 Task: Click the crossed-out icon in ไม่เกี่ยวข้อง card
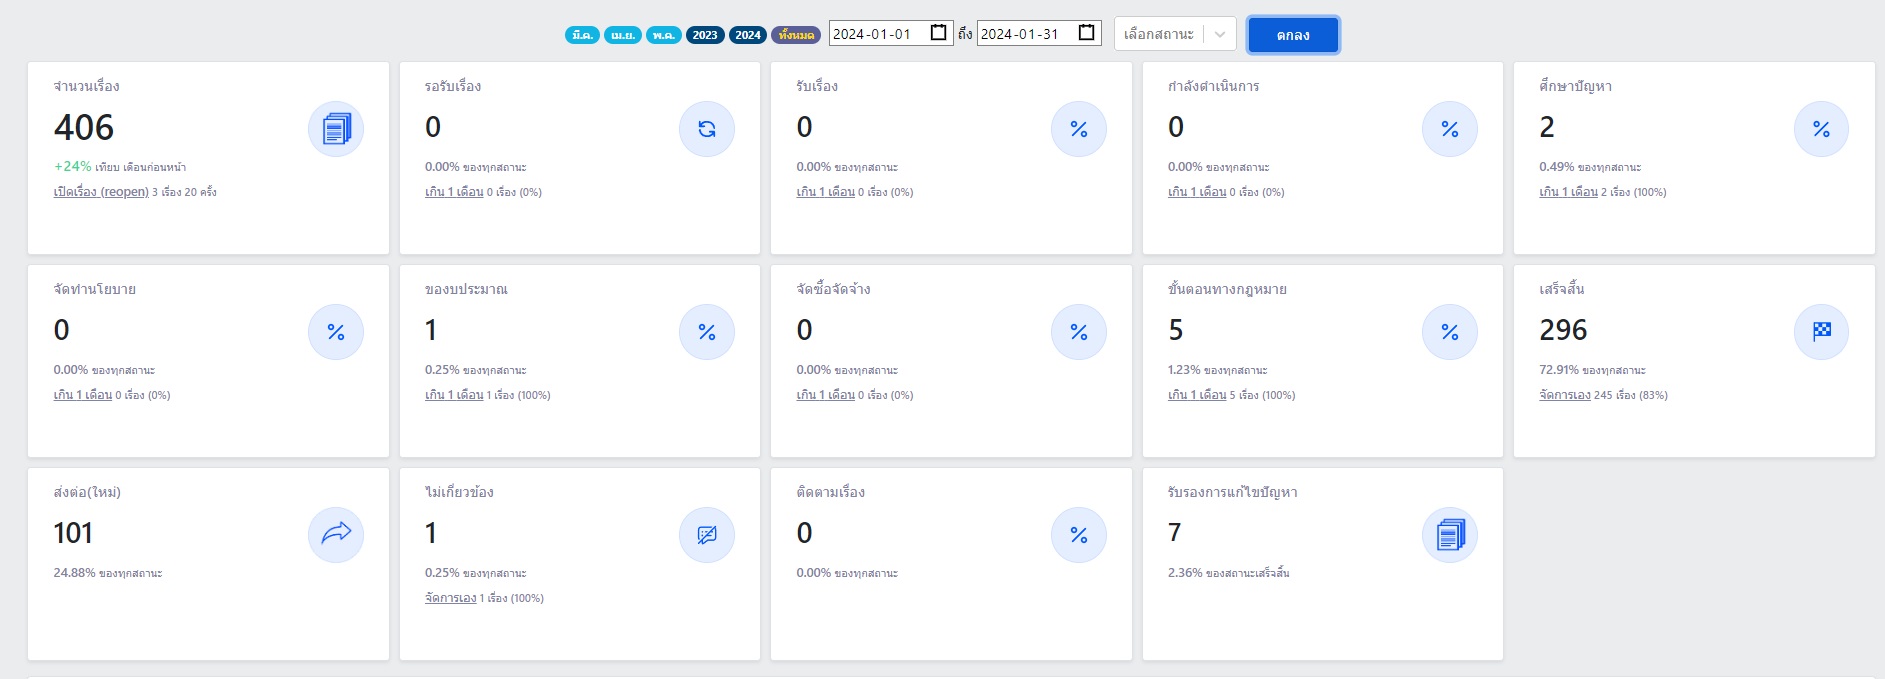coord(707,535)
